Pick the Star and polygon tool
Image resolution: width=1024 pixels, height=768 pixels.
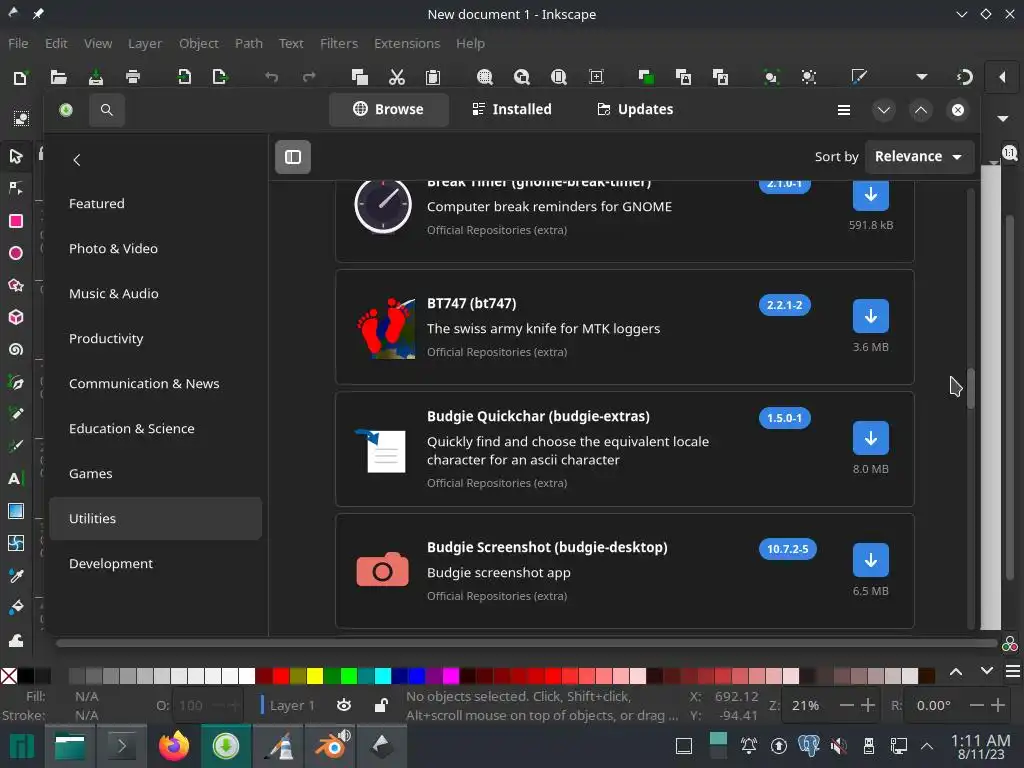(16, 285)
